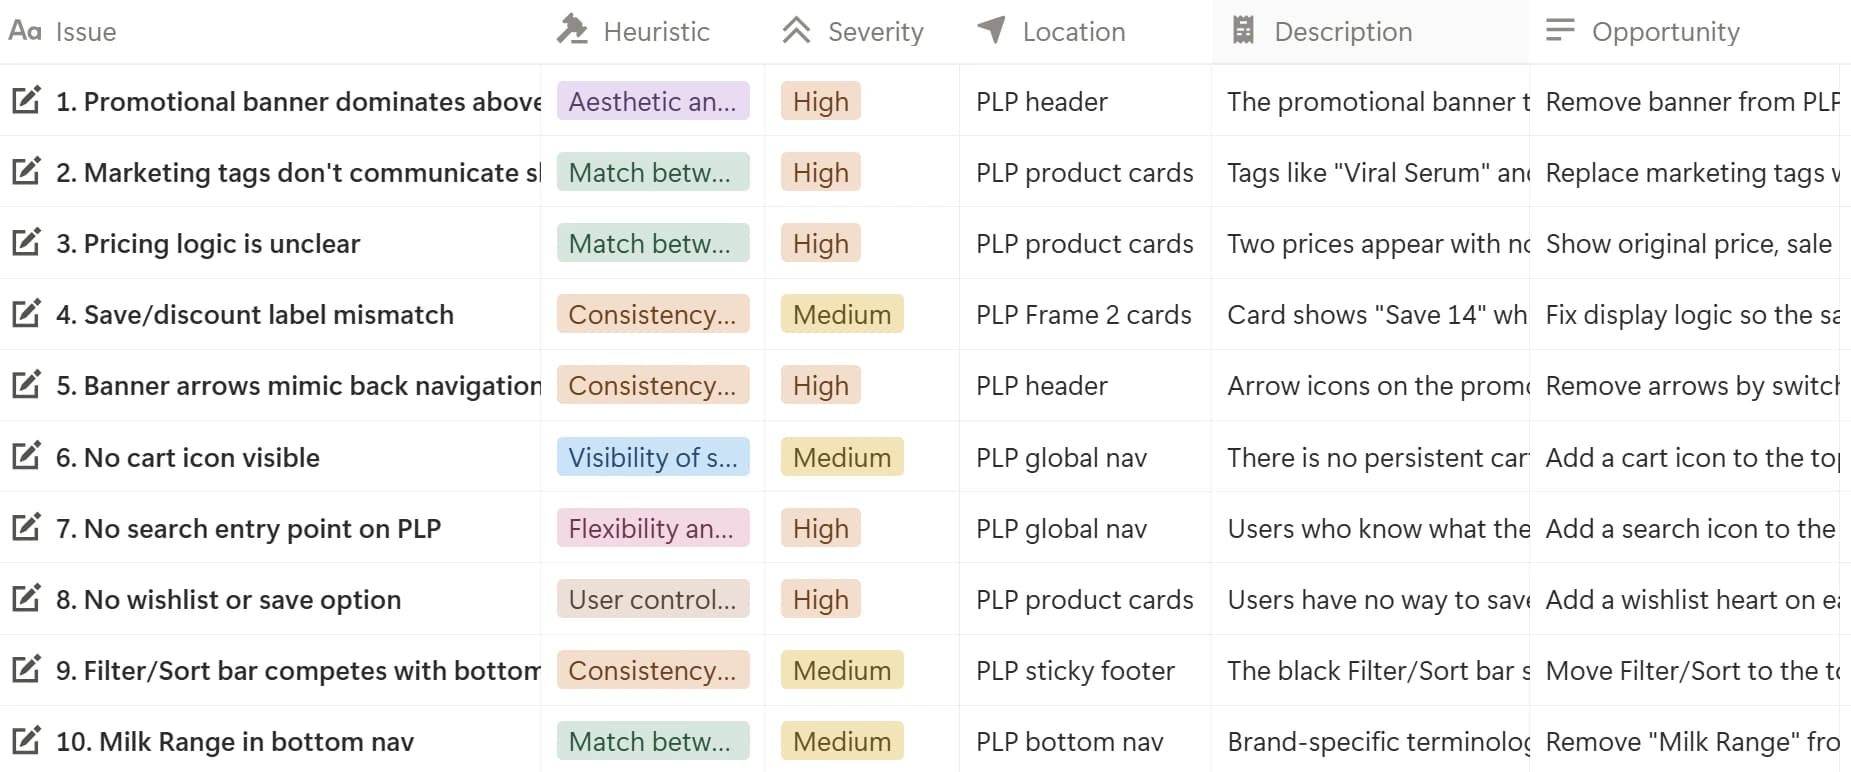Change severity tag for Promotional banner issue
1851x772 pixels.
click(x=821, y=101)
